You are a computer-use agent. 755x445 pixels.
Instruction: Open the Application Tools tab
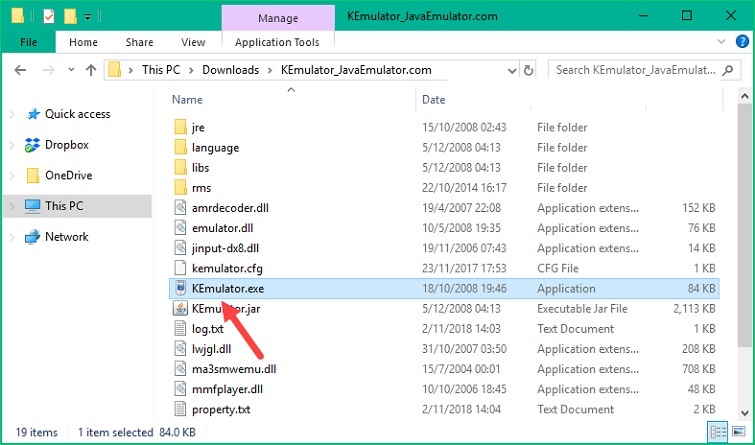[277, 43]
